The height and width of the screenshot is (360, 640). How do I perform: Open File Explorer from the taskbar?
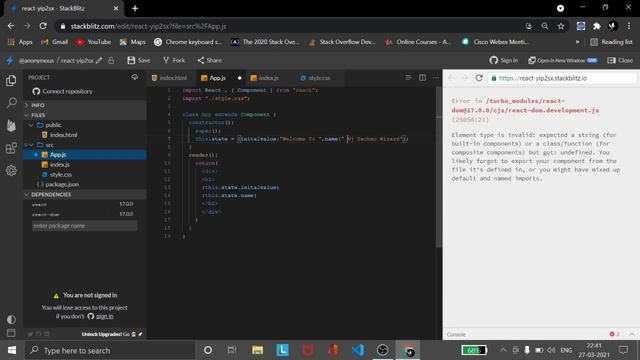point(257,350)
